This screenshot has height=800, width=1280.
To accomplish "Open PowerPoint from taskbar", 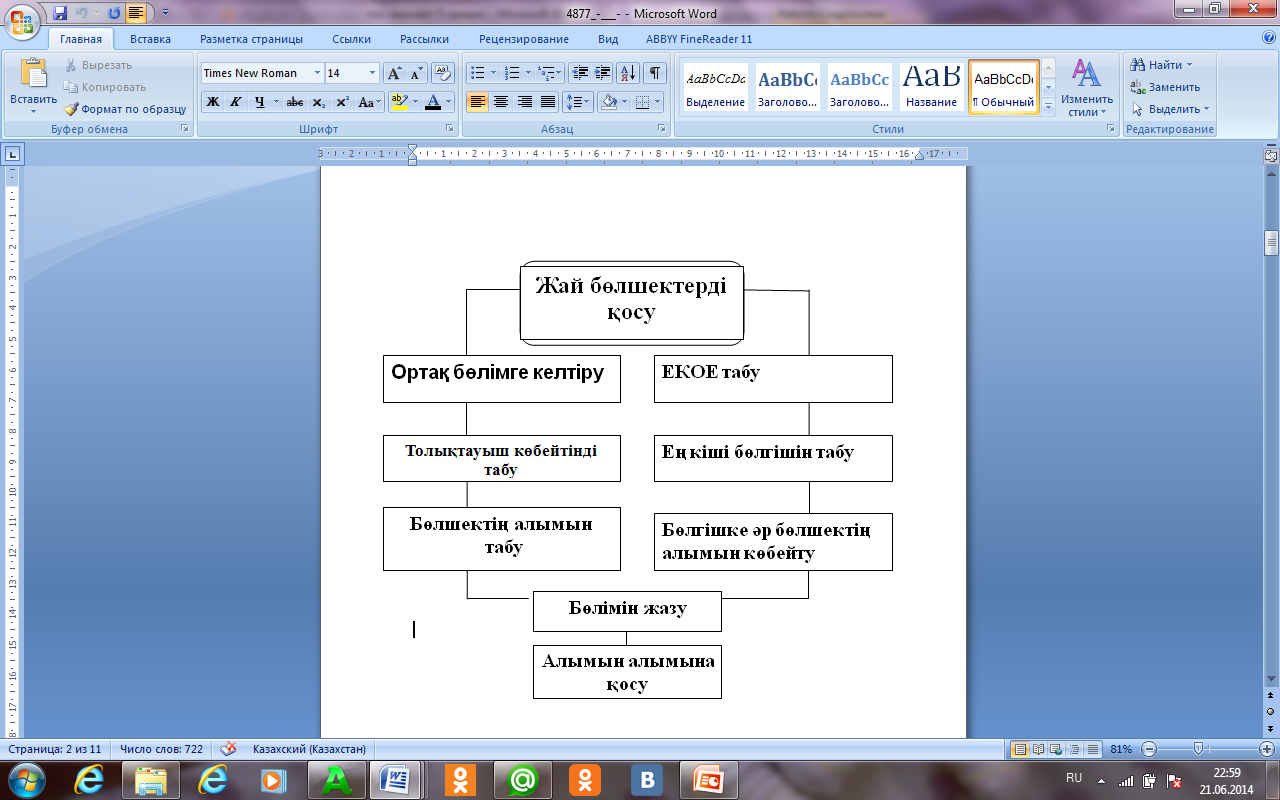I will (x=708, y=779).
